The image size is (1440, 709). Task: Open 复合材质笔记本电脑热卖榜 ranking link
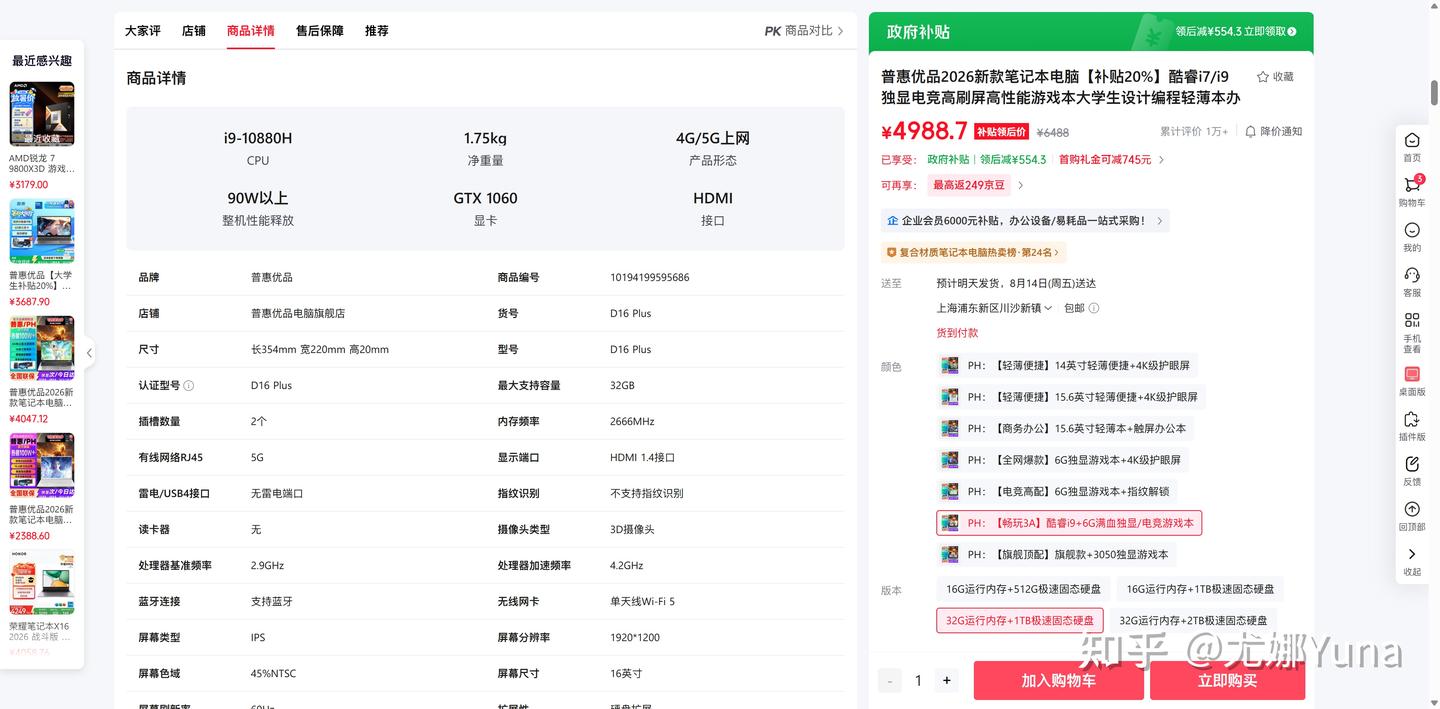(x=973, y=252)
